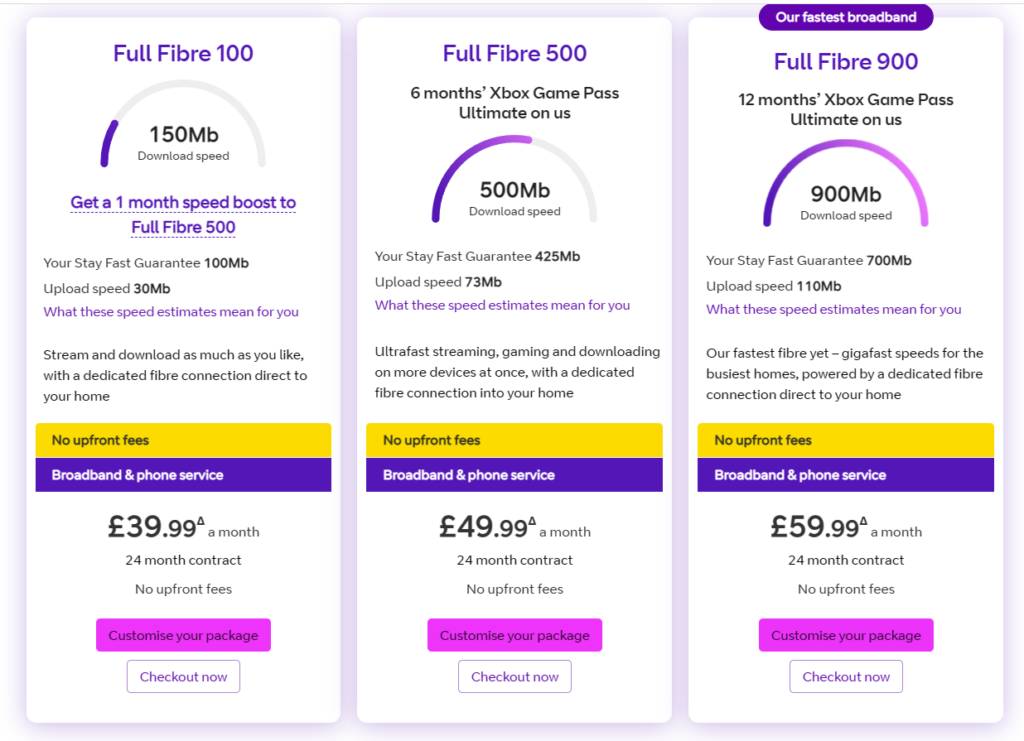Click speed estimates link on Full Fibre 500 card
1024x741 pixels.
501,305
